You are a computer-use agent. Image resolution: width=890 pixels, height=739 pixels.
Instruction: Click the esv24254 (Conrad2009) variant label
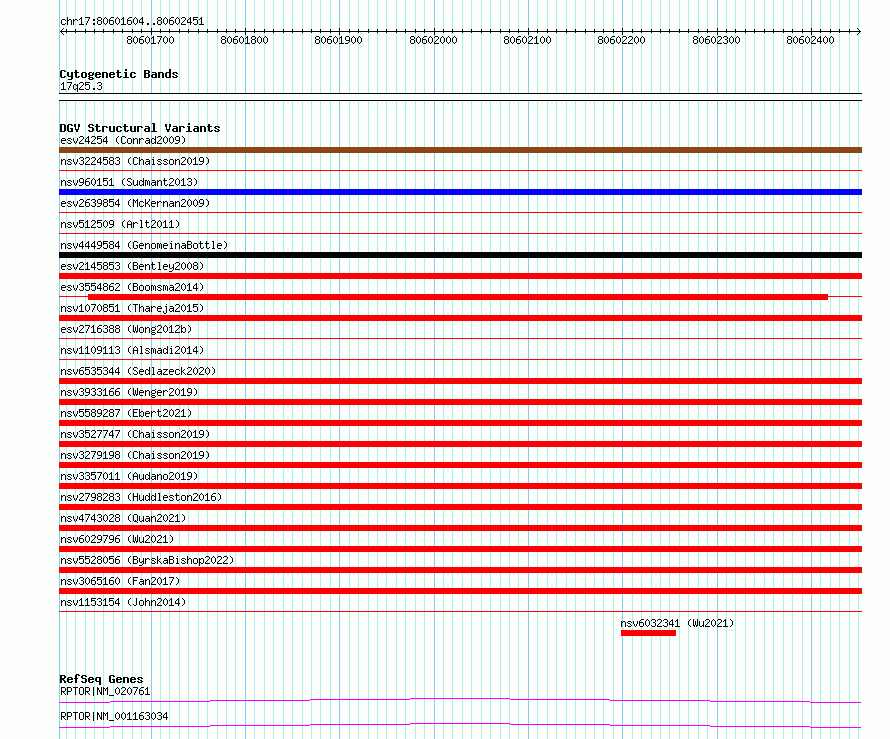123,140
